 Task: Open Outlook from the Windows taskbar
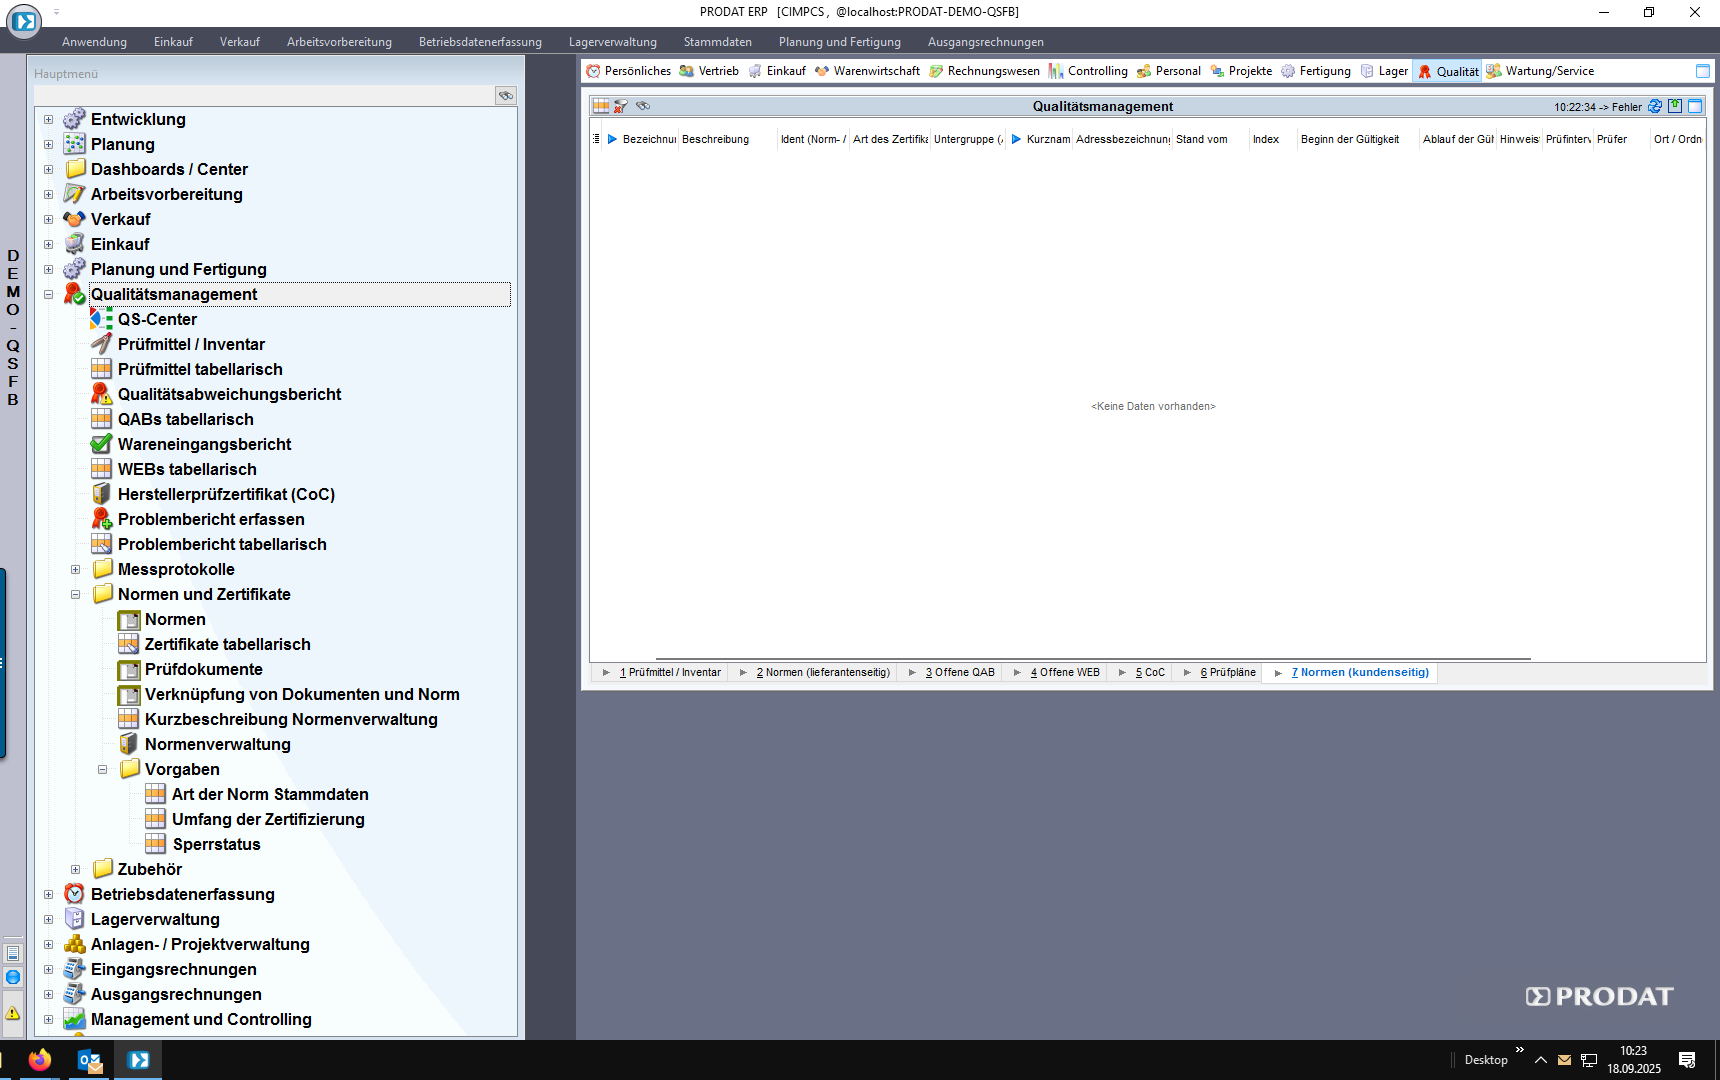(90, 1060)
